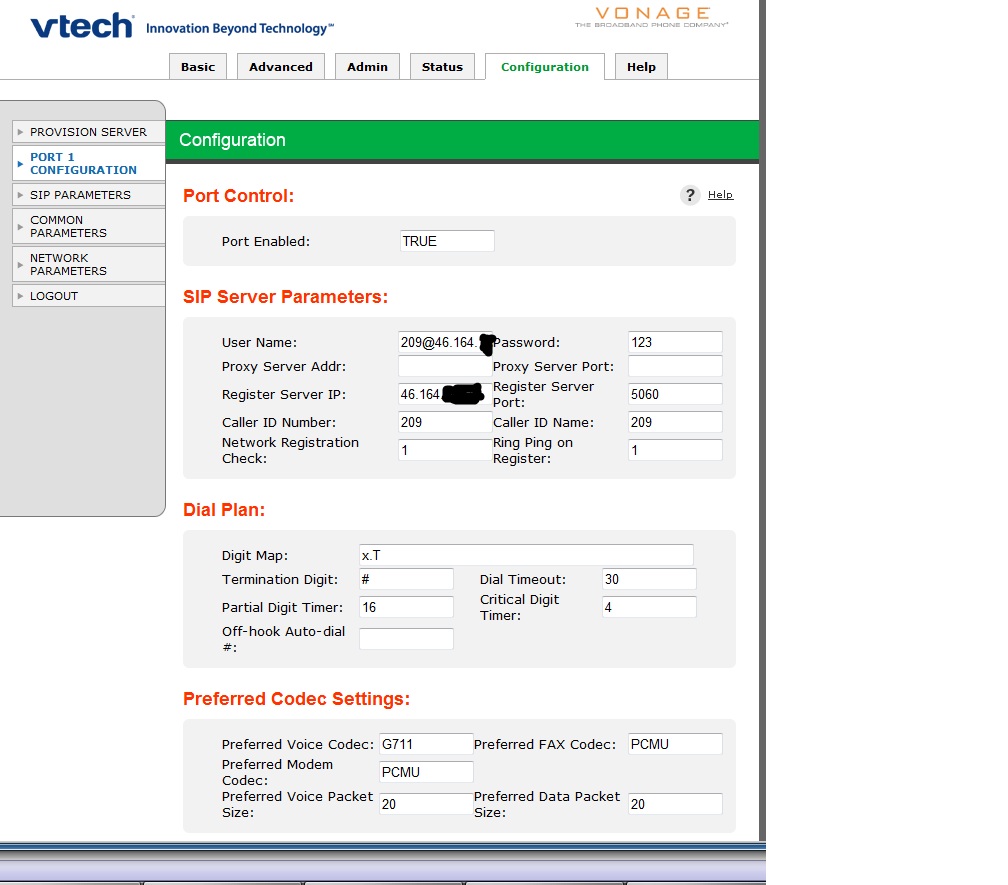
Task: Focus the Password input field
Action: tap(675, 342)
